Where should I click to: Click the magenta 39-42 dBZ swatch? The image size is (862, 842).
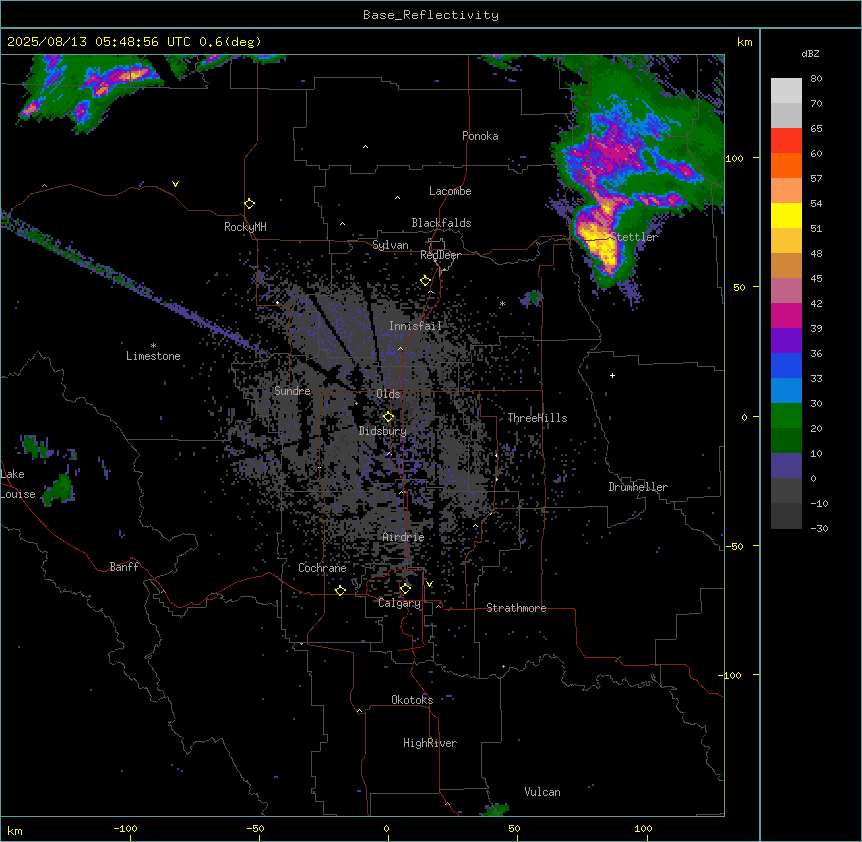tap(786, 315)
